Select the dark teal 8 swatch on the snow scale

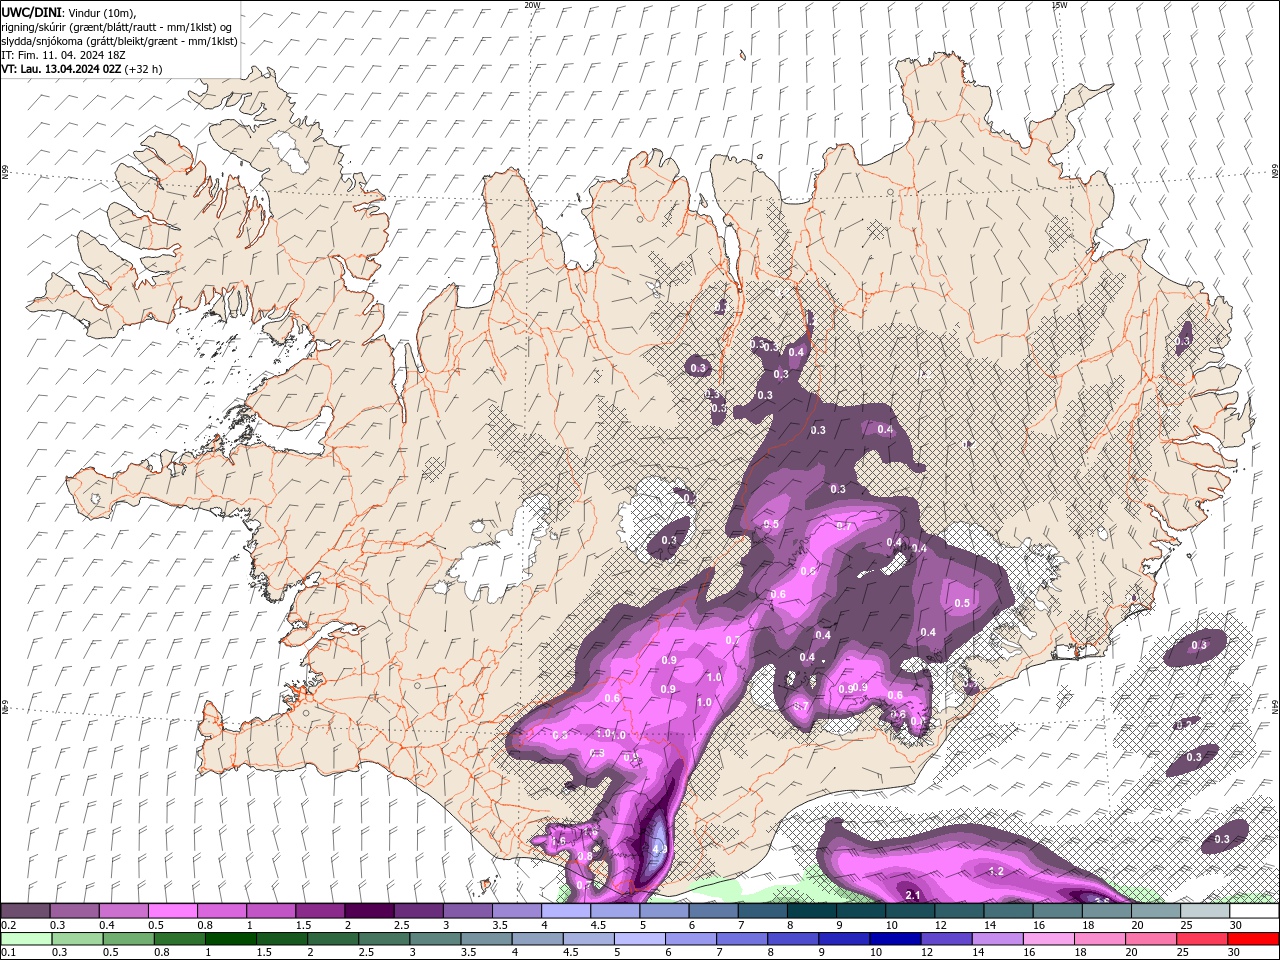tap(812, 911)
